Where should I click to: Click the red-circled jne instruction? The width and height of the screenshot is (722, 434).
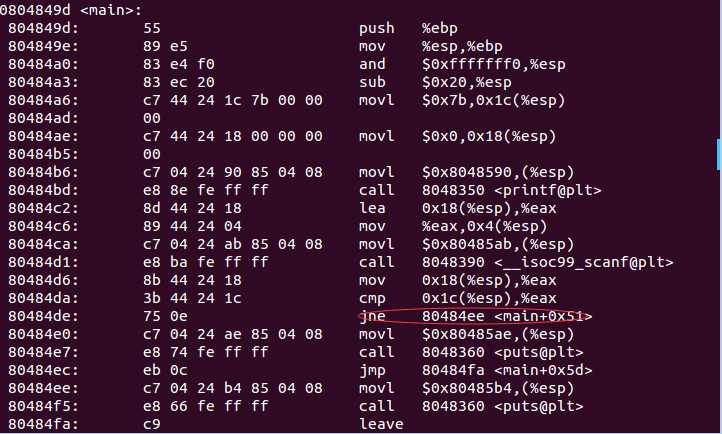click(x=372, y=316)
